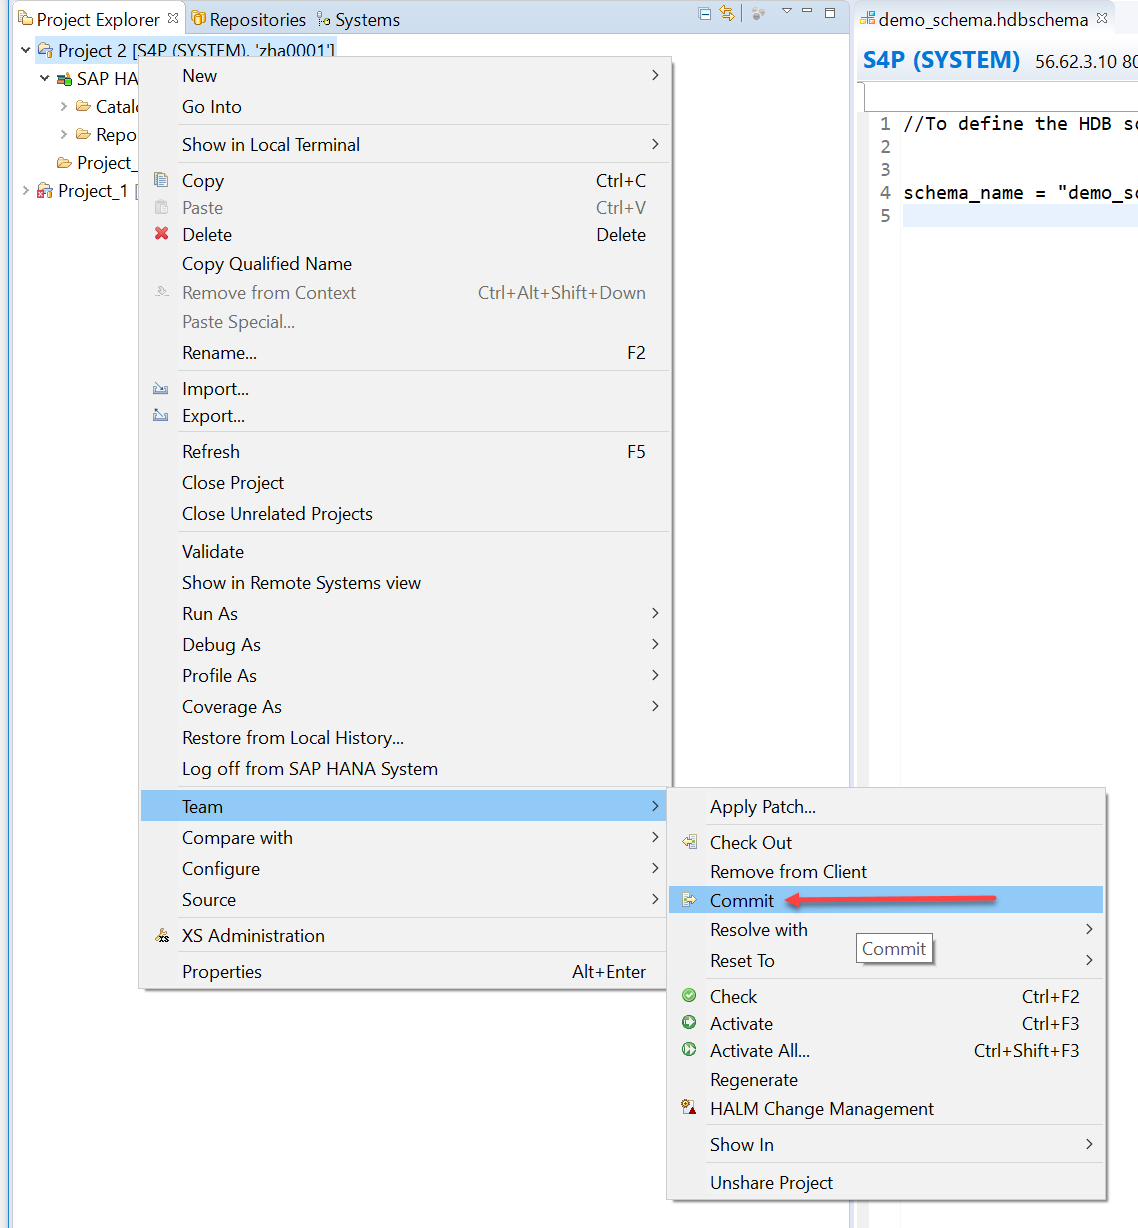Click the Import icon in context menu
Viewport: 1138px width, 1228px height.
161,388
